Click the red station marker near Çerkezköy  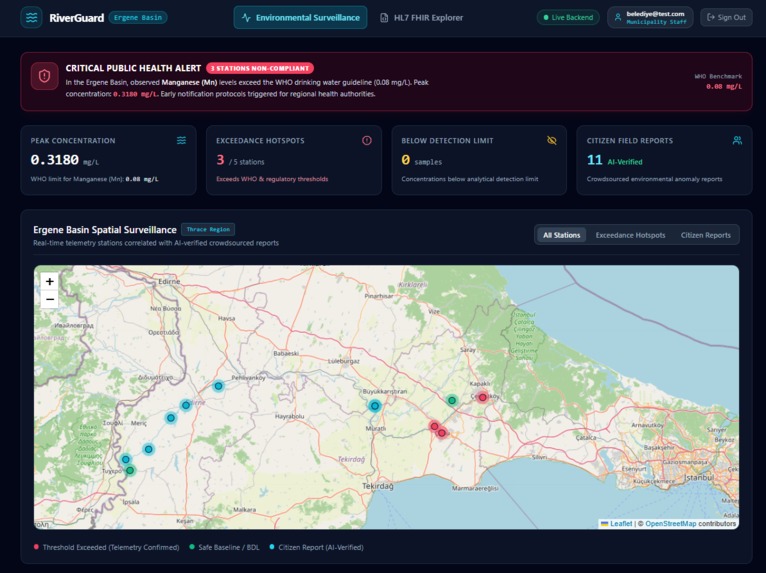coord(483,398)
